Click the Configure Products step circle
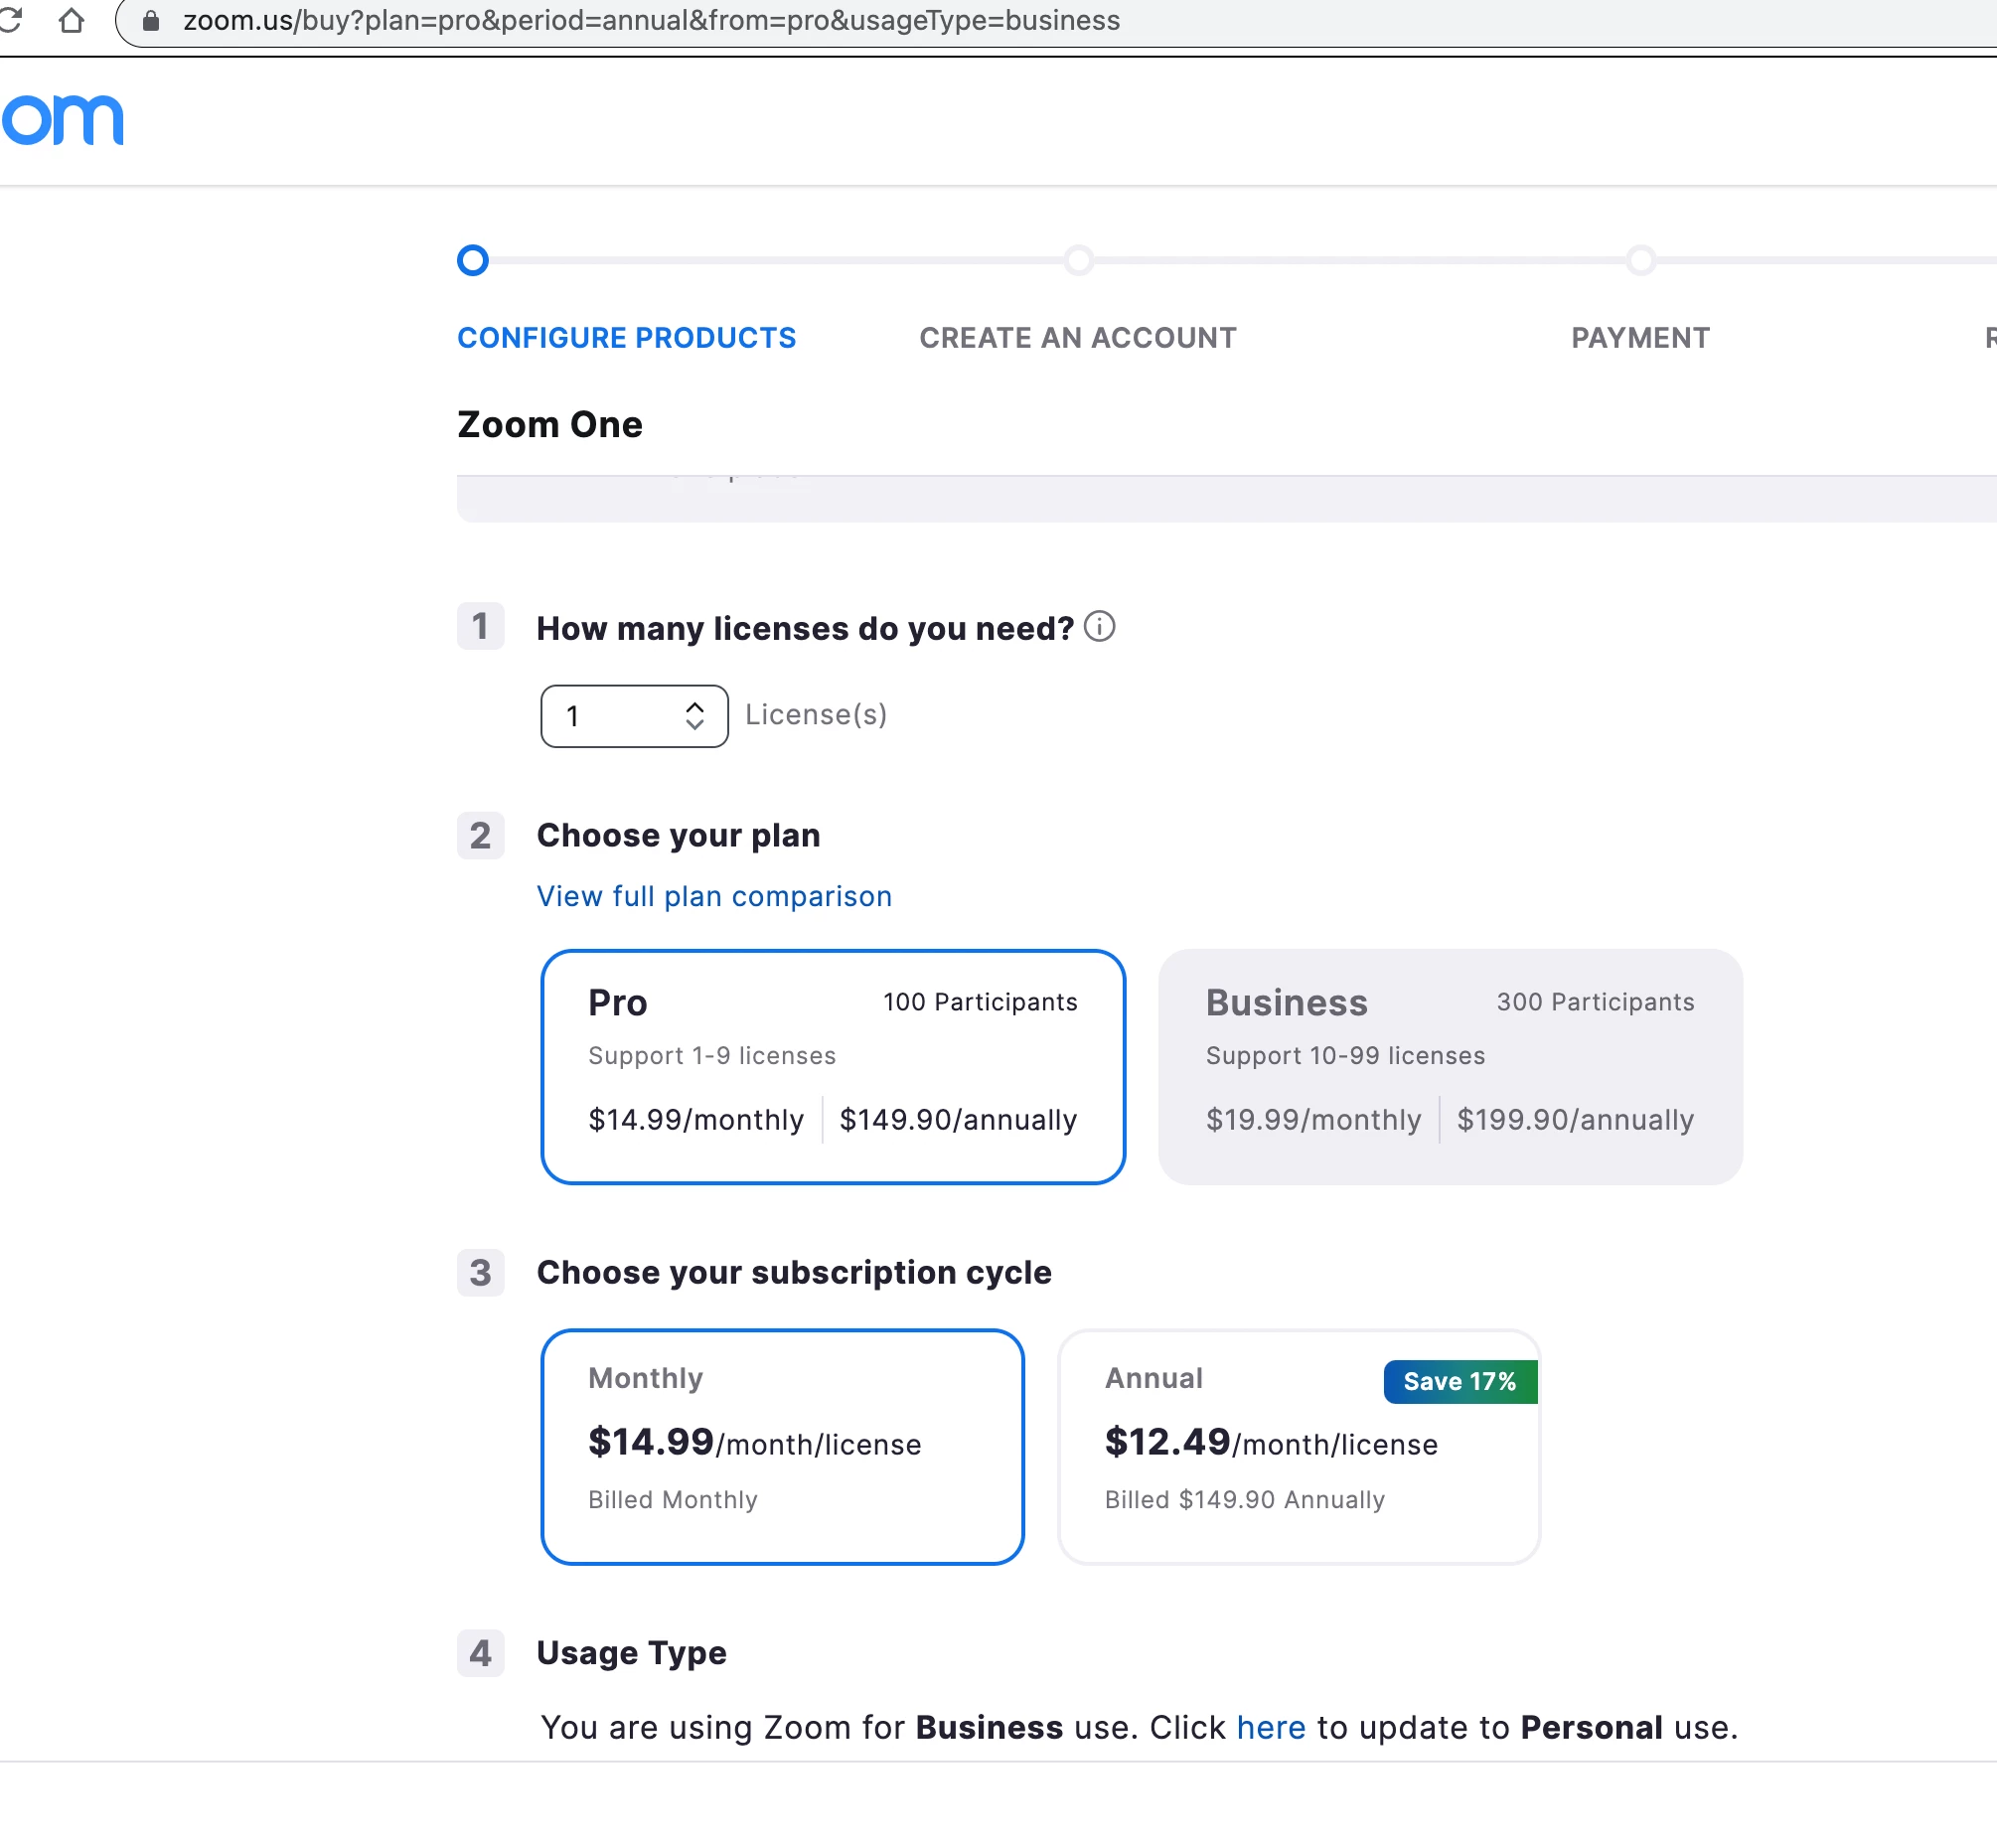 (x=472, y=260)
